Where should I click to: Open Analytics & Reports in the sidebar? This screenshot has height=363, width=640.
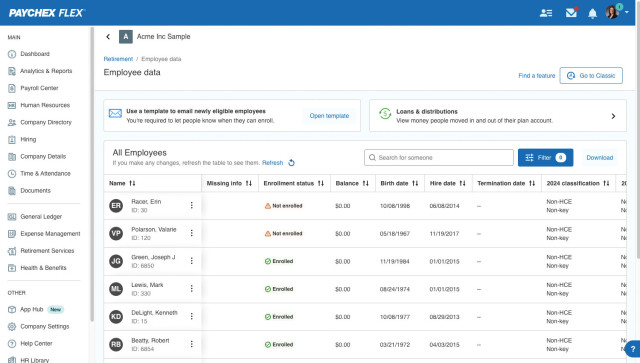[46, 71]
